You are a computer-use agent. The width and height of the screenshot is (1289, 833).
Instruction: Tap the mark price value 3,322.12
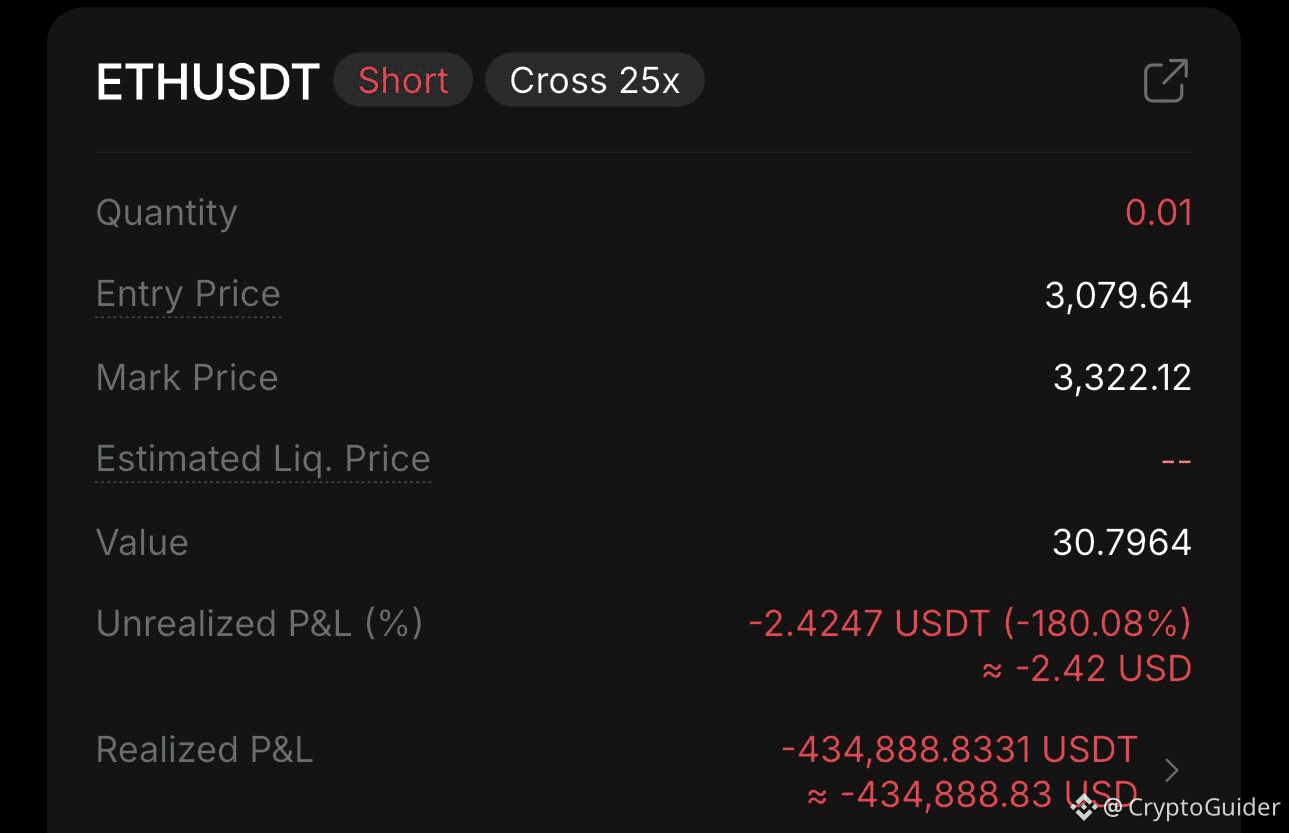[1122, 378]
